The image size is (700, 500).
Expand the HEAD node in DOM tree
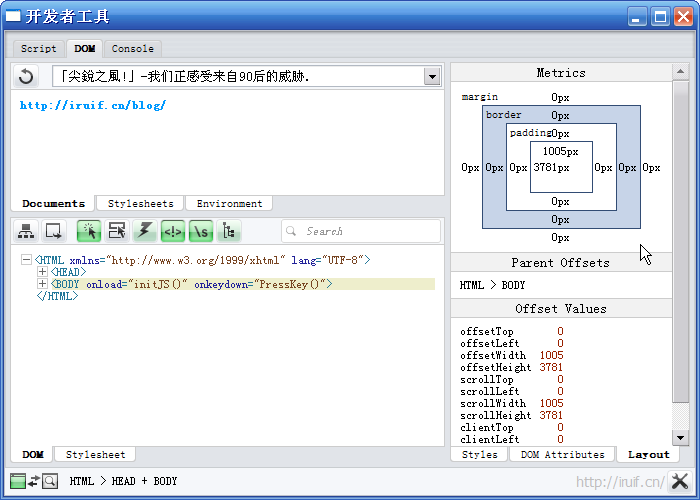42,272
